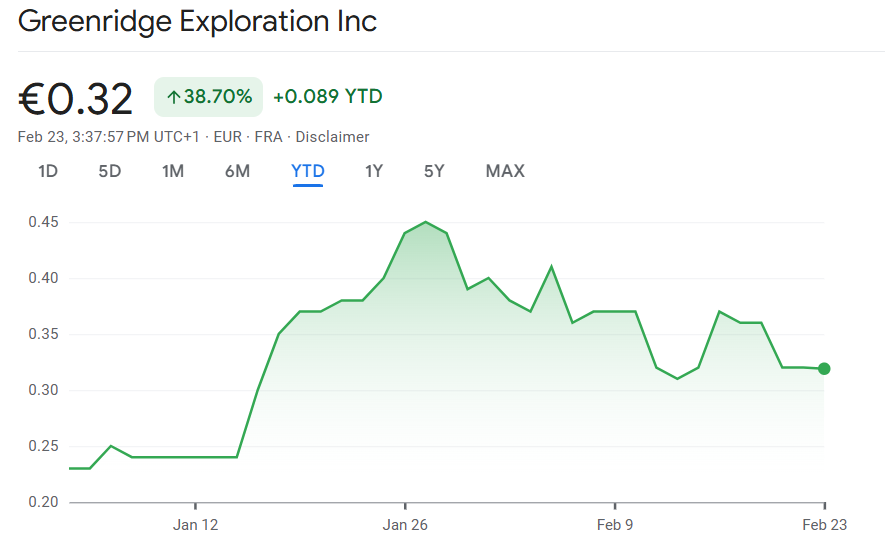Click the +0.089 YTD change text
Viewport: 885px width, 542px height.
(x=327, y=97)
